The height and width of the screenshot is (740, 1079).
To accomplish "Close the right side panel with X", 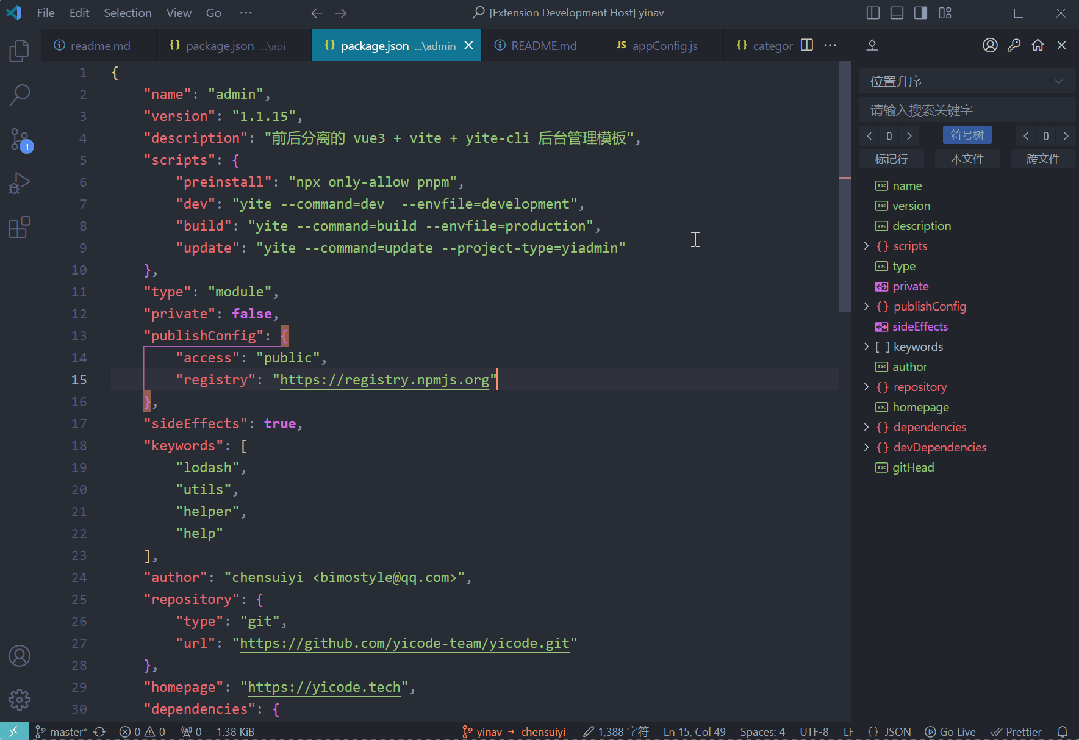I will point(1062,45).
